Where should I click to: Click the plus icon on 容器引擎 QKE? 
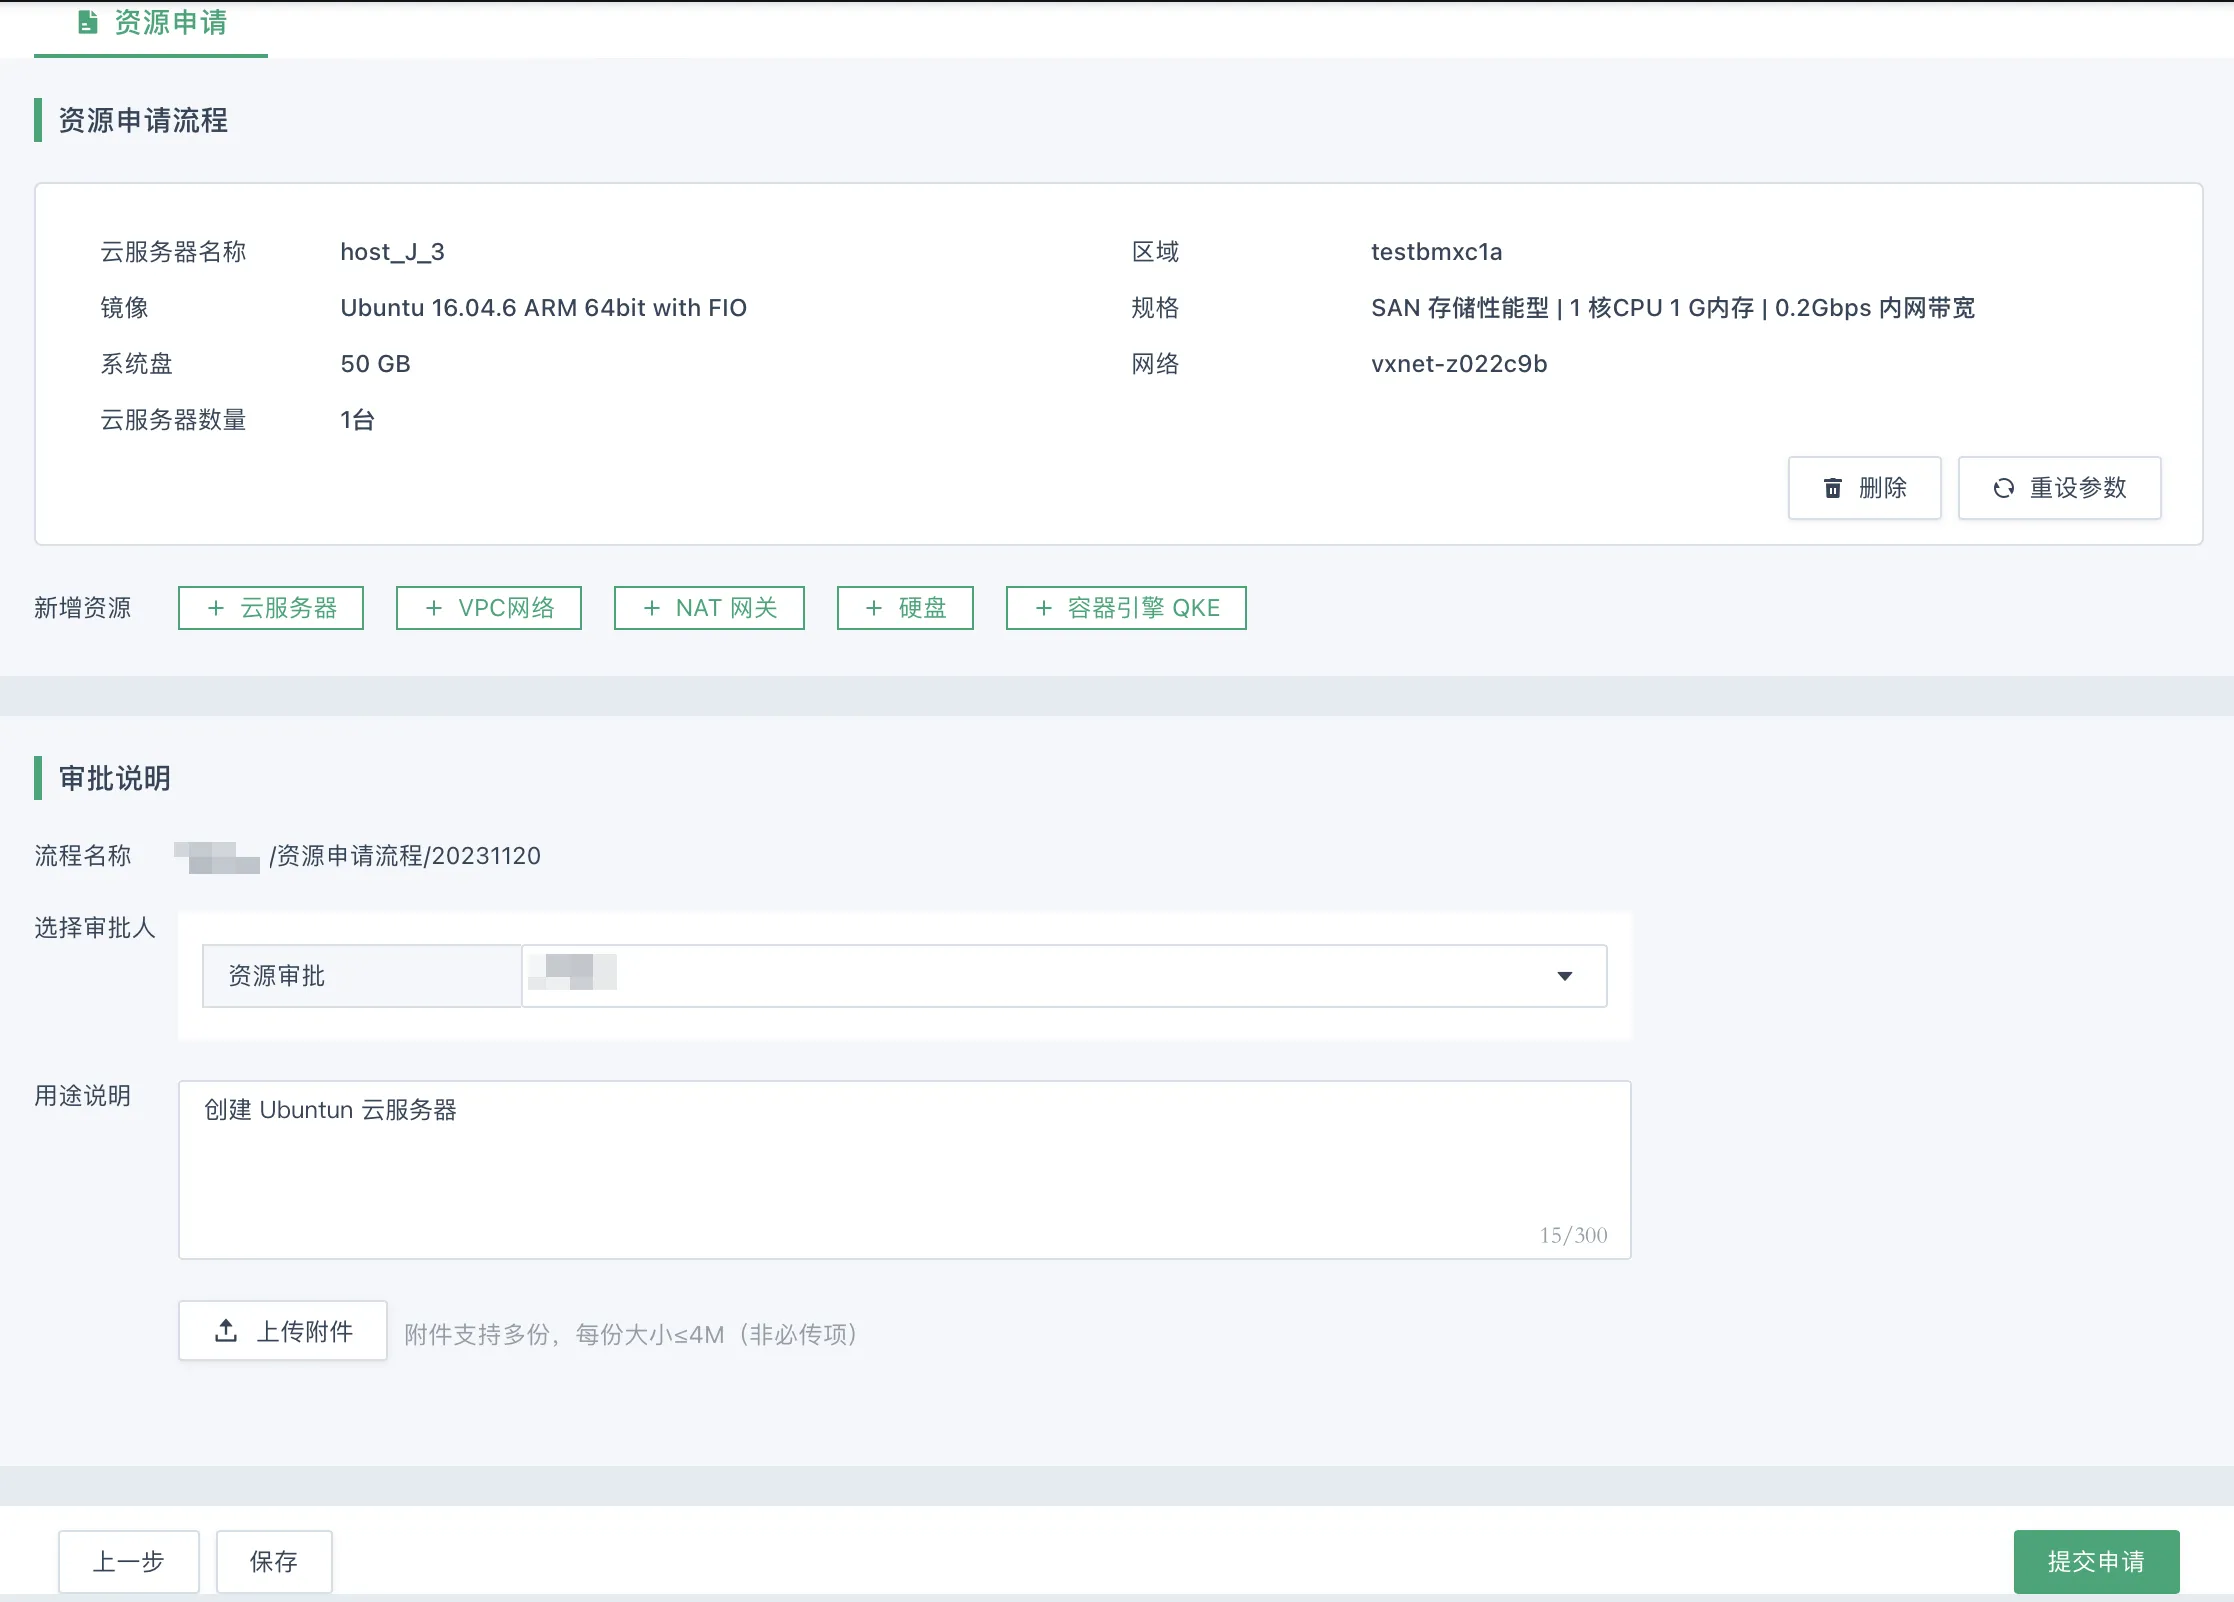(1043, 608)
